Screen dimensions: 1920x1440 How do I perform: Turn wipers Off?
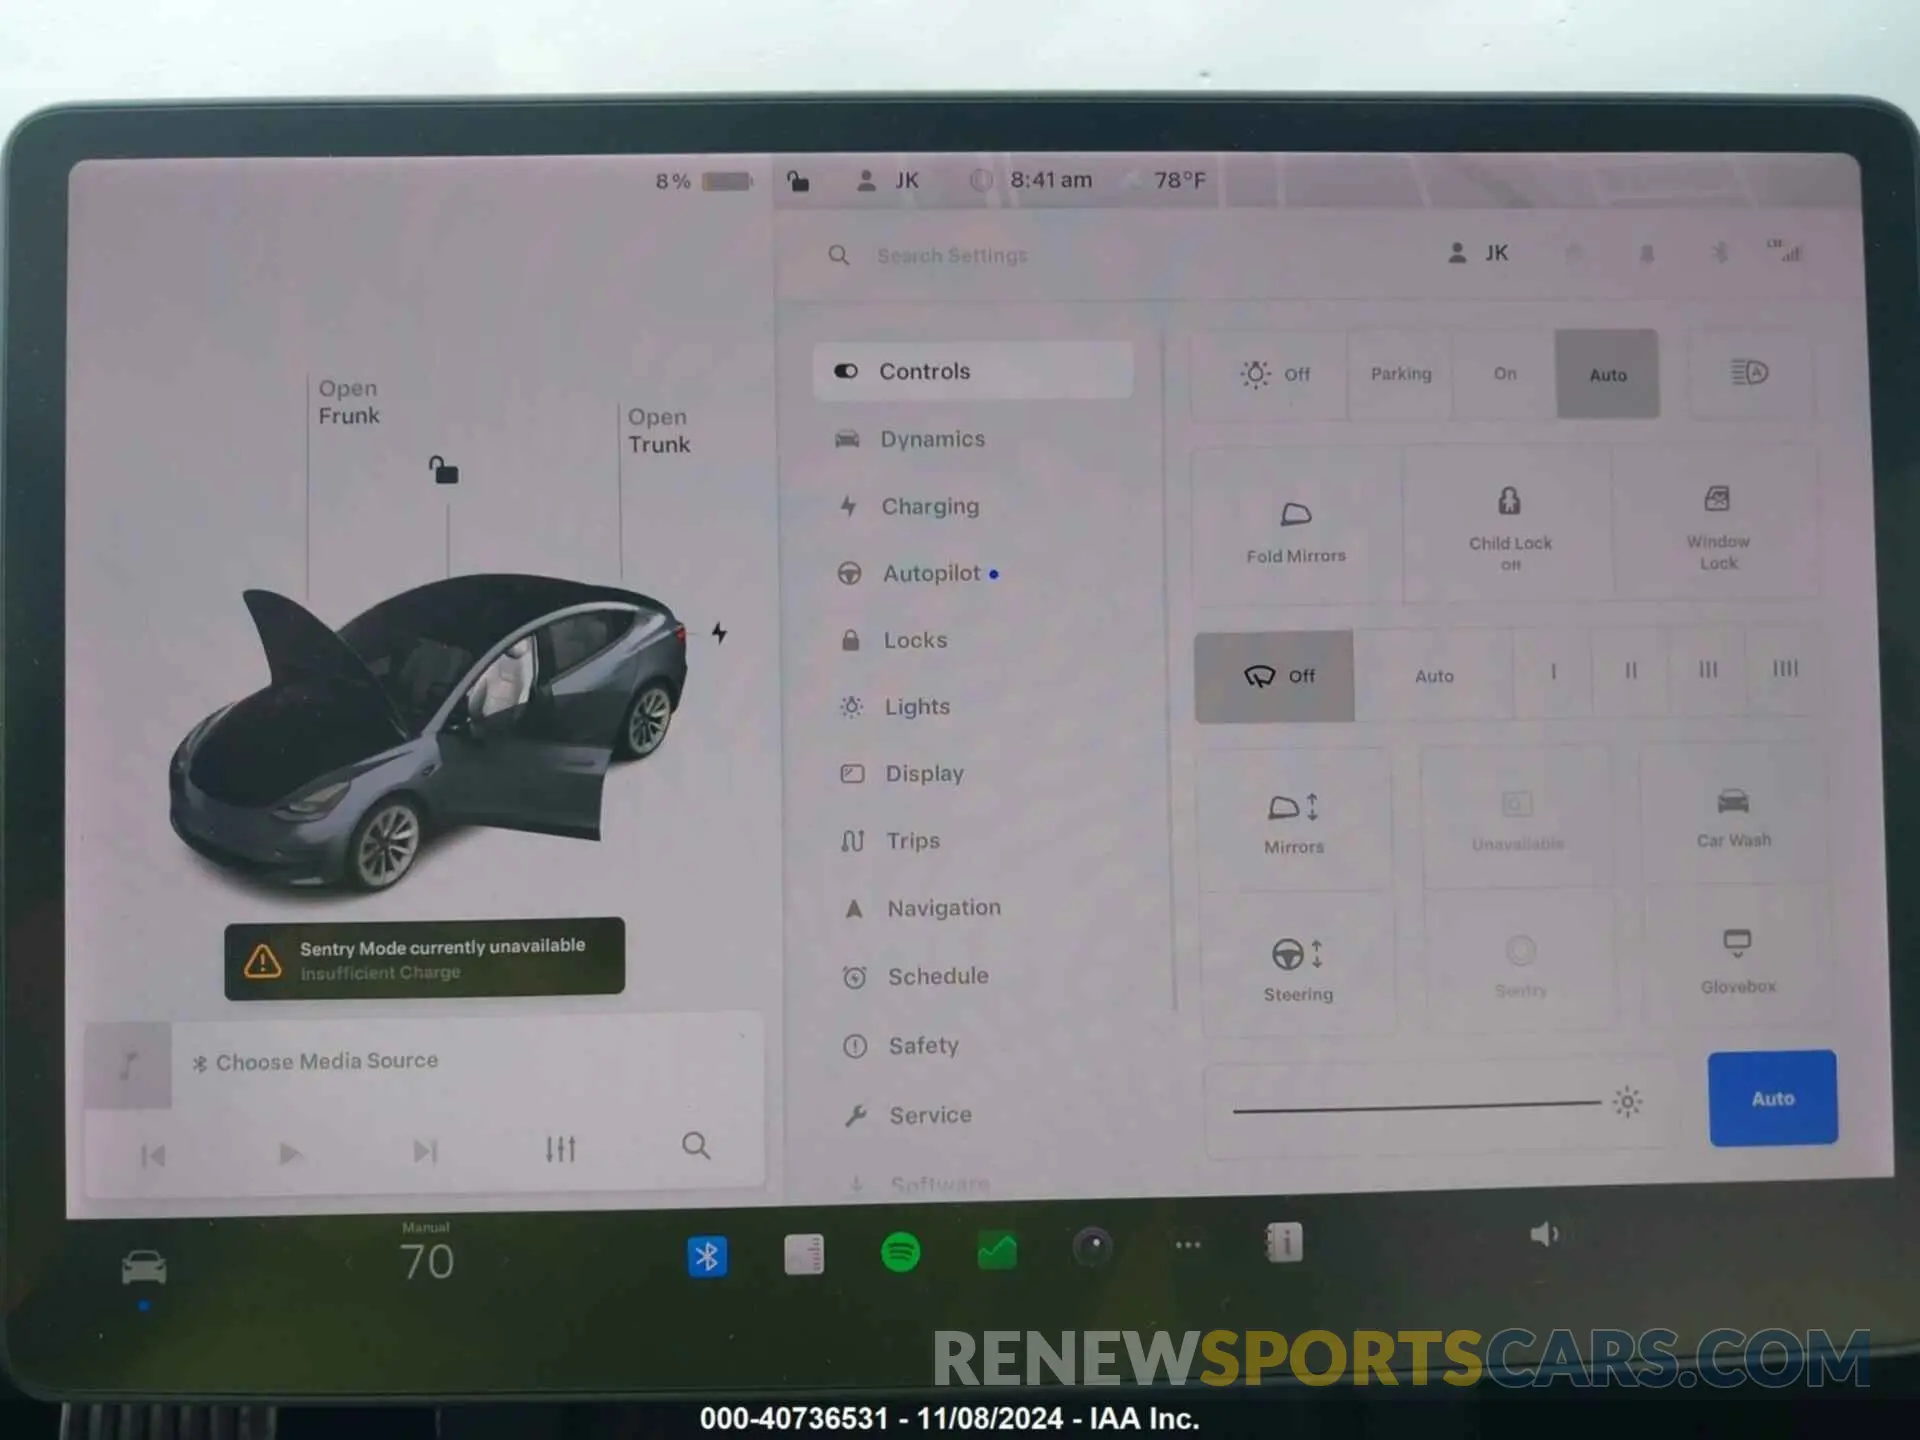click(1275, 676)
